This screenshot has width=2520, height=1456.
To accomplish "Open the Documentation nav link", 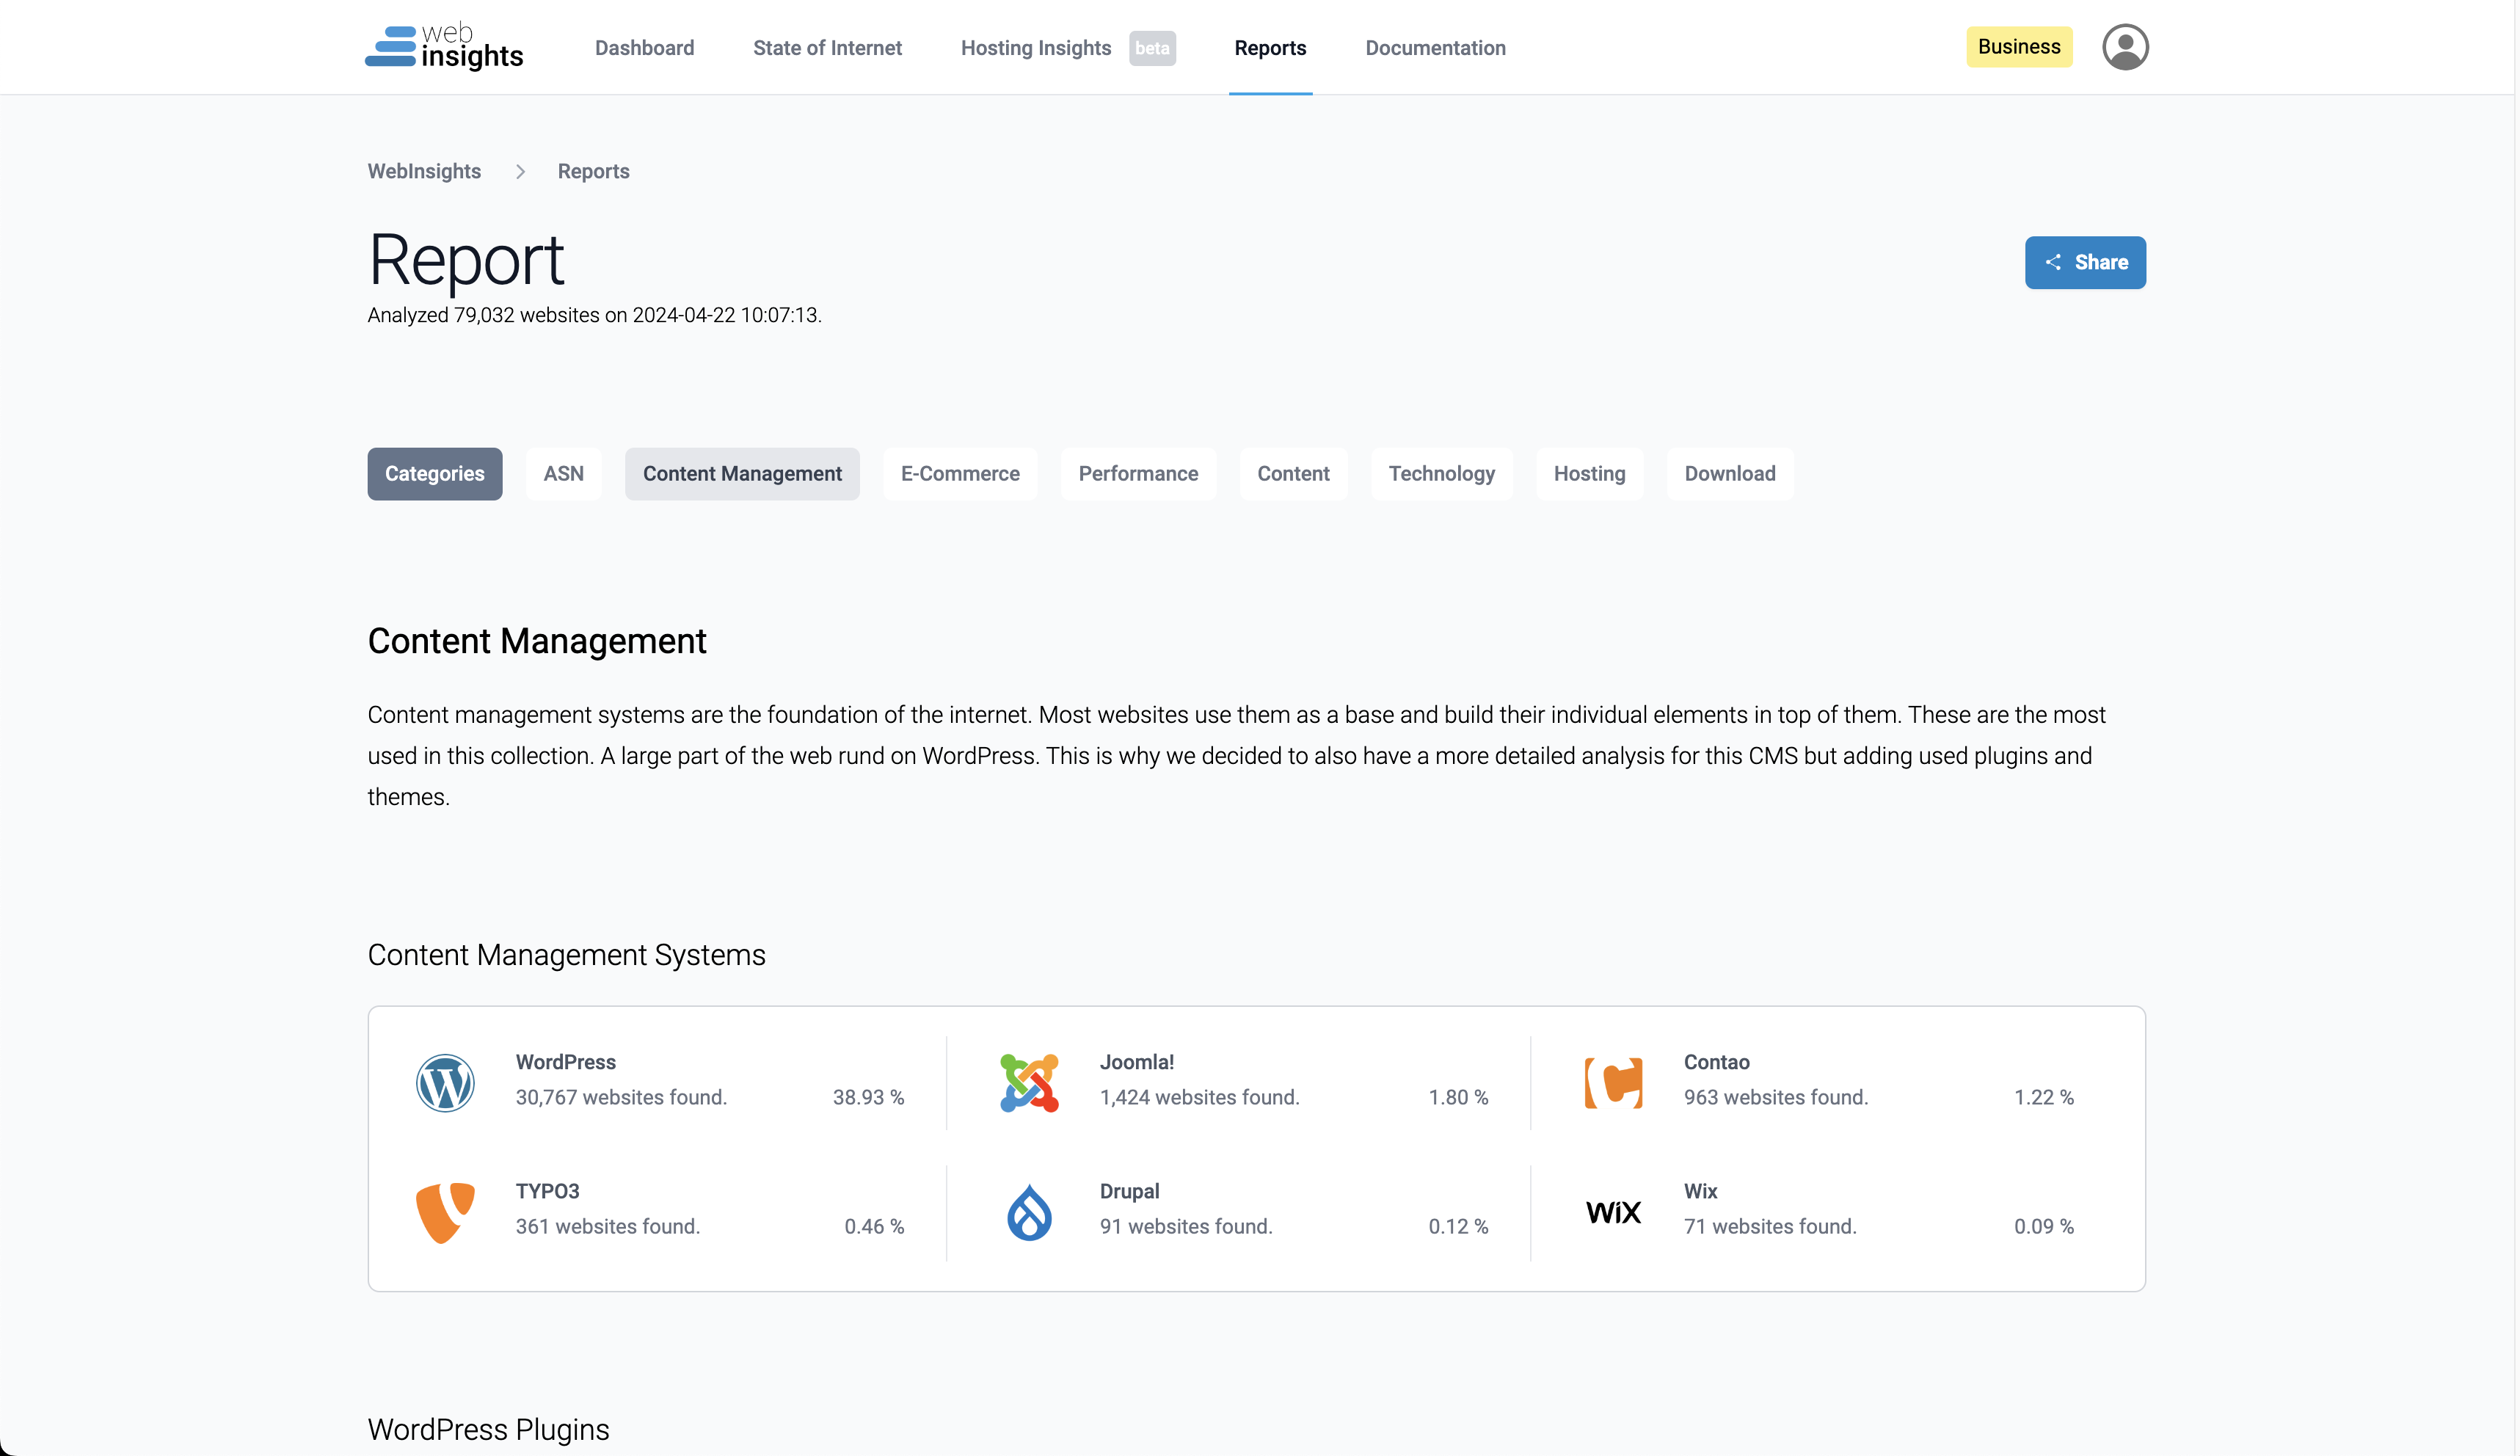I will tap(1435, 48).
